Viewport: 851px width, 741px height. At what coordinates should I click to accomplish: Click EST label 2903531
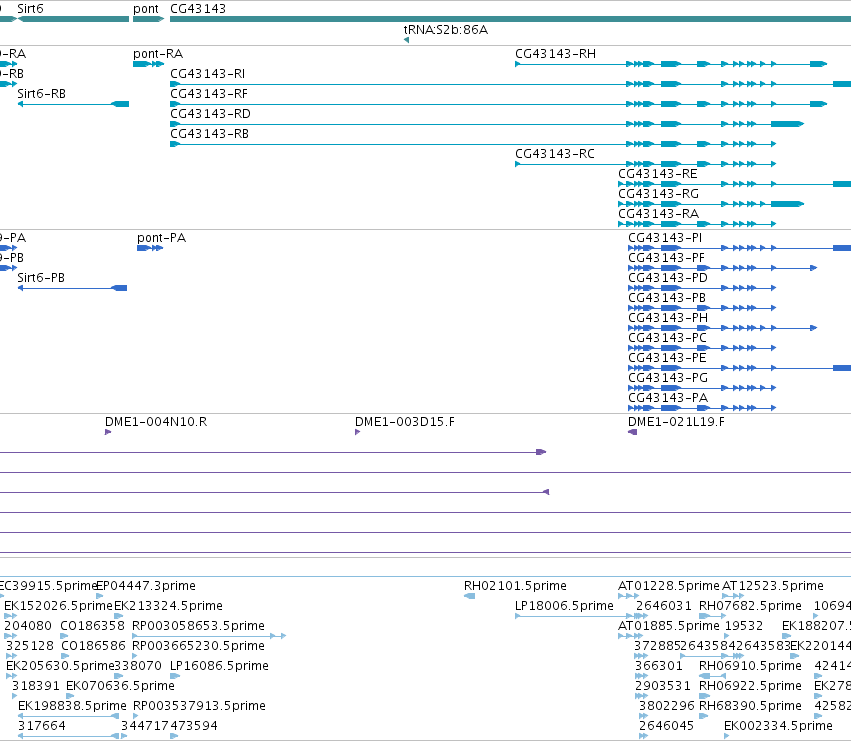coord(663,687)
